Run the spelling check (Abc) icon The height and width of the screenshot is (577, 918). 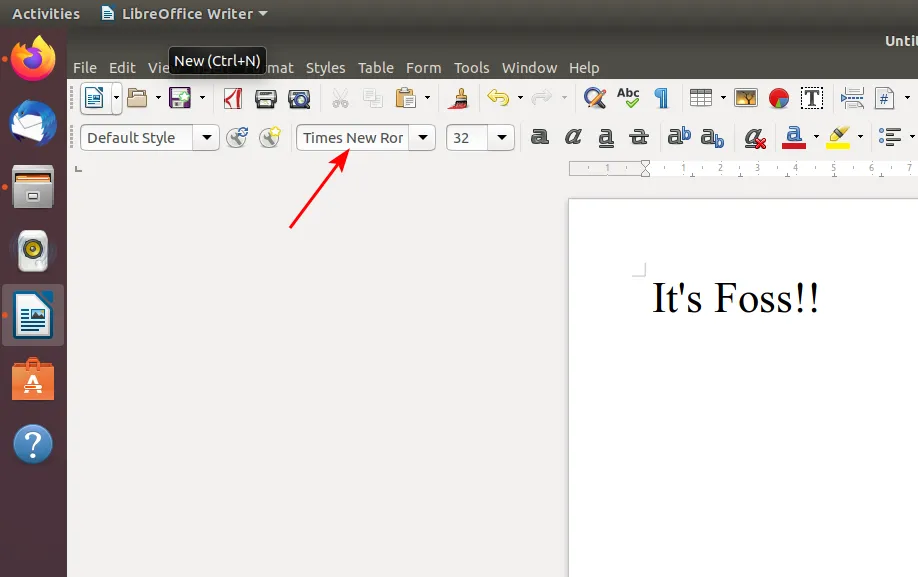pos(628,98)
